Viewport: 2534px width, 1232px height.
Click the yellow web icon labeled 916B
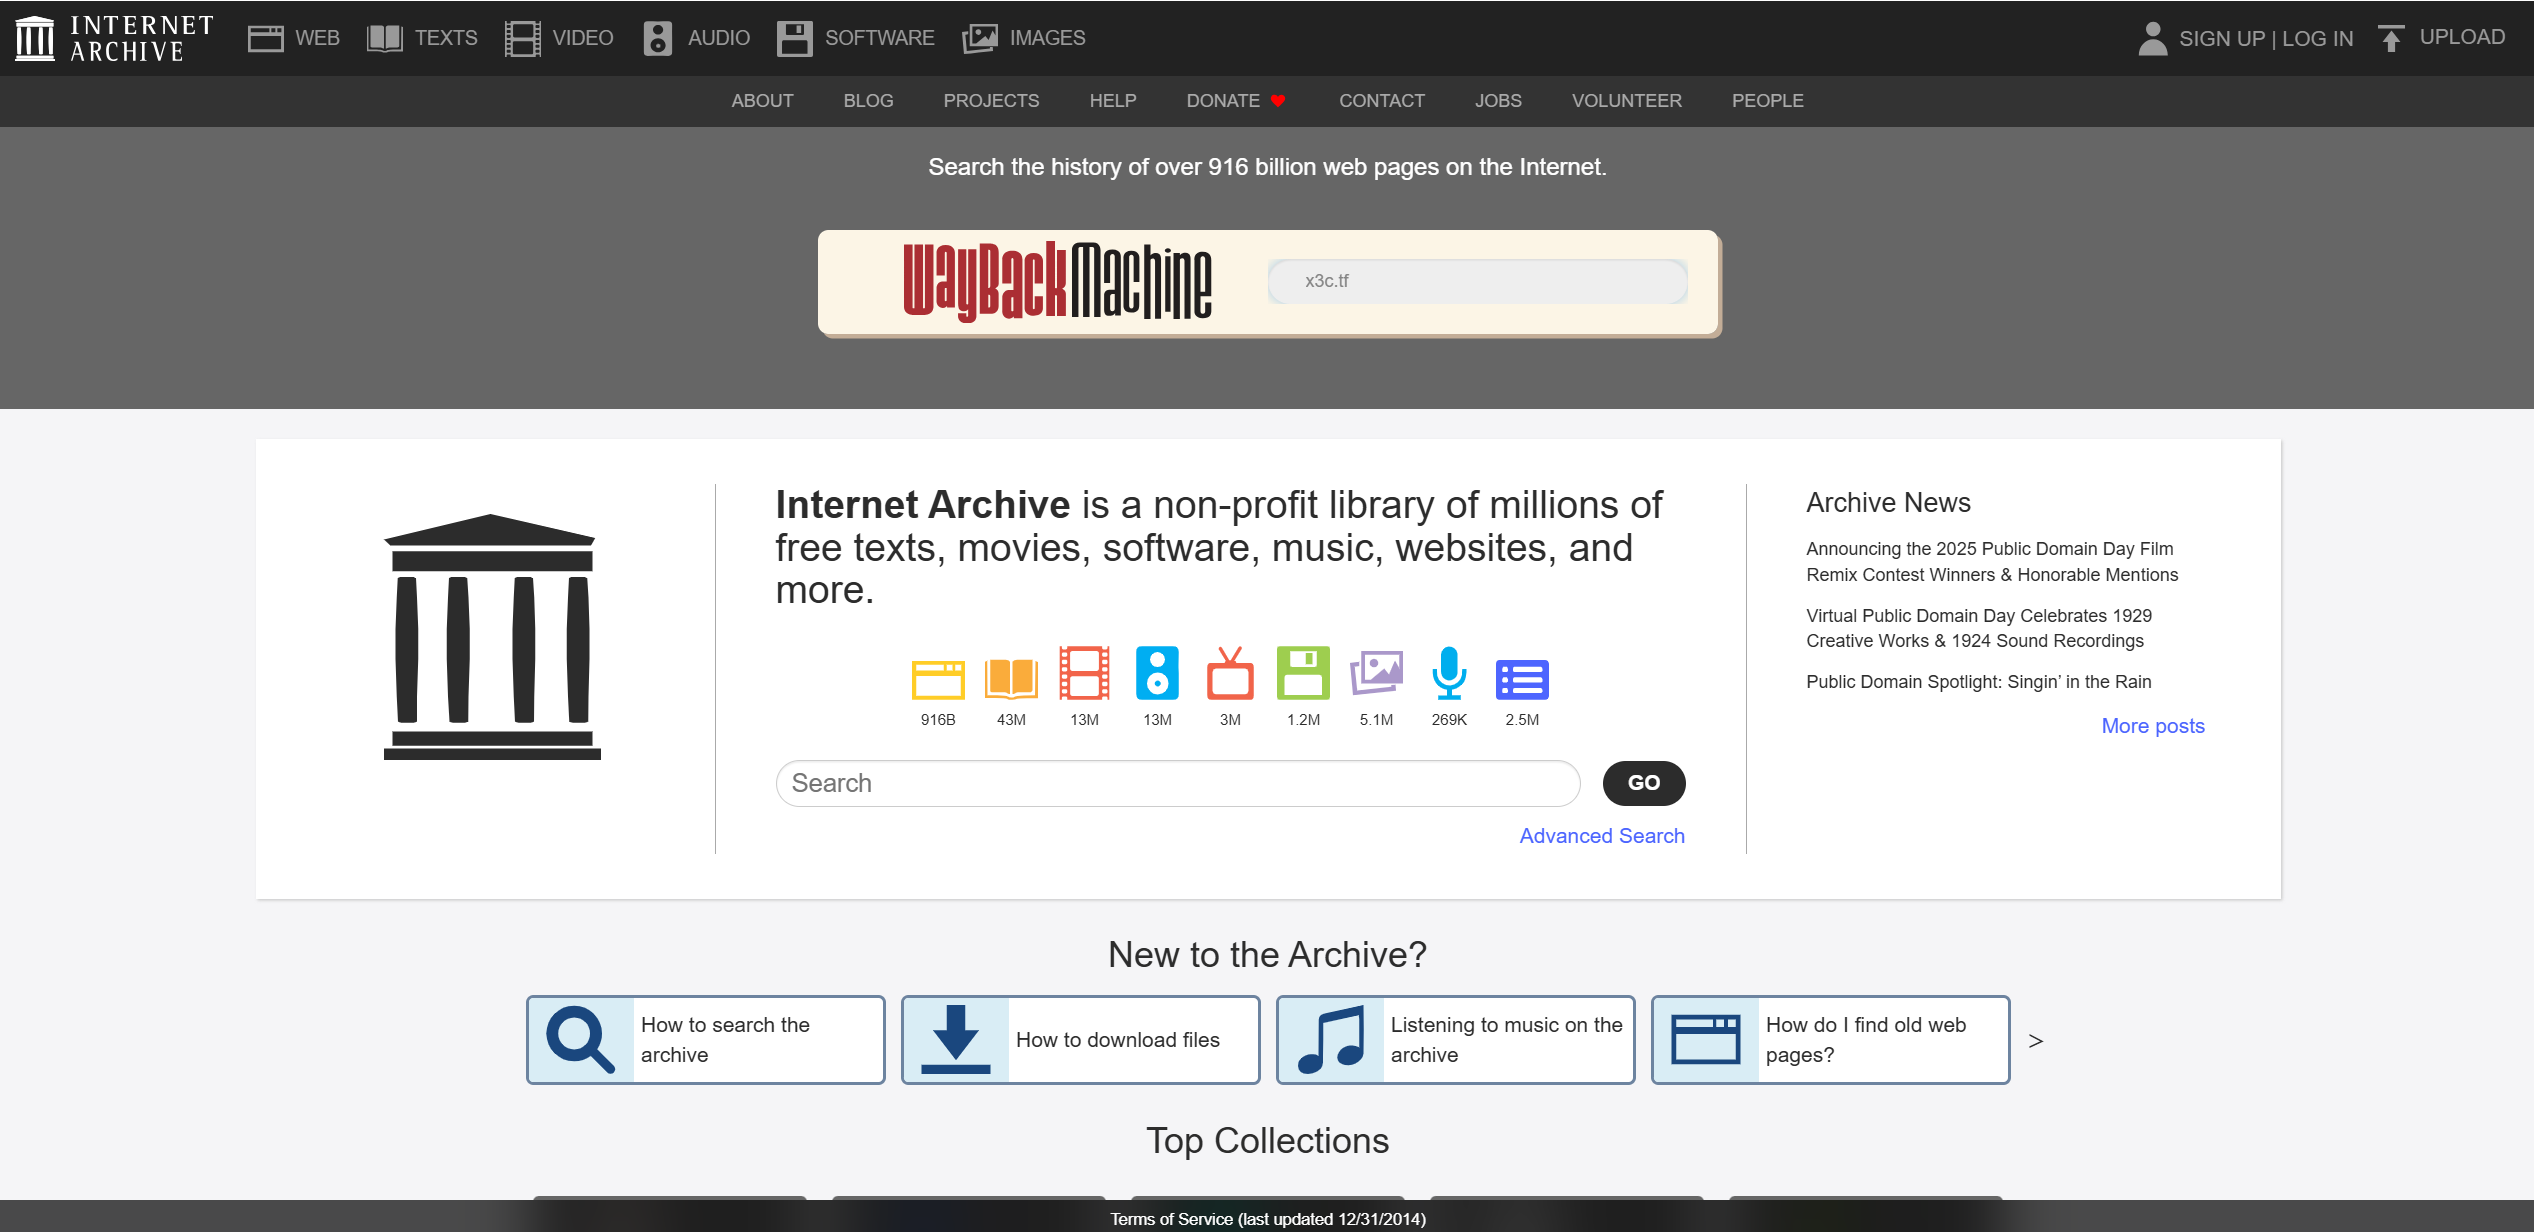pyautogui.click(x=937, y=679)
